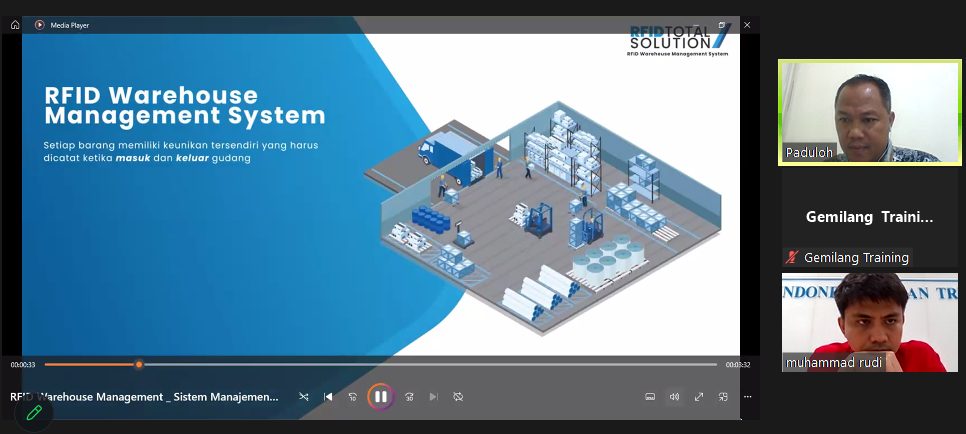This screenshot has width=966, height=434.
Task: Open the volume control
Action: pos(674,397)
